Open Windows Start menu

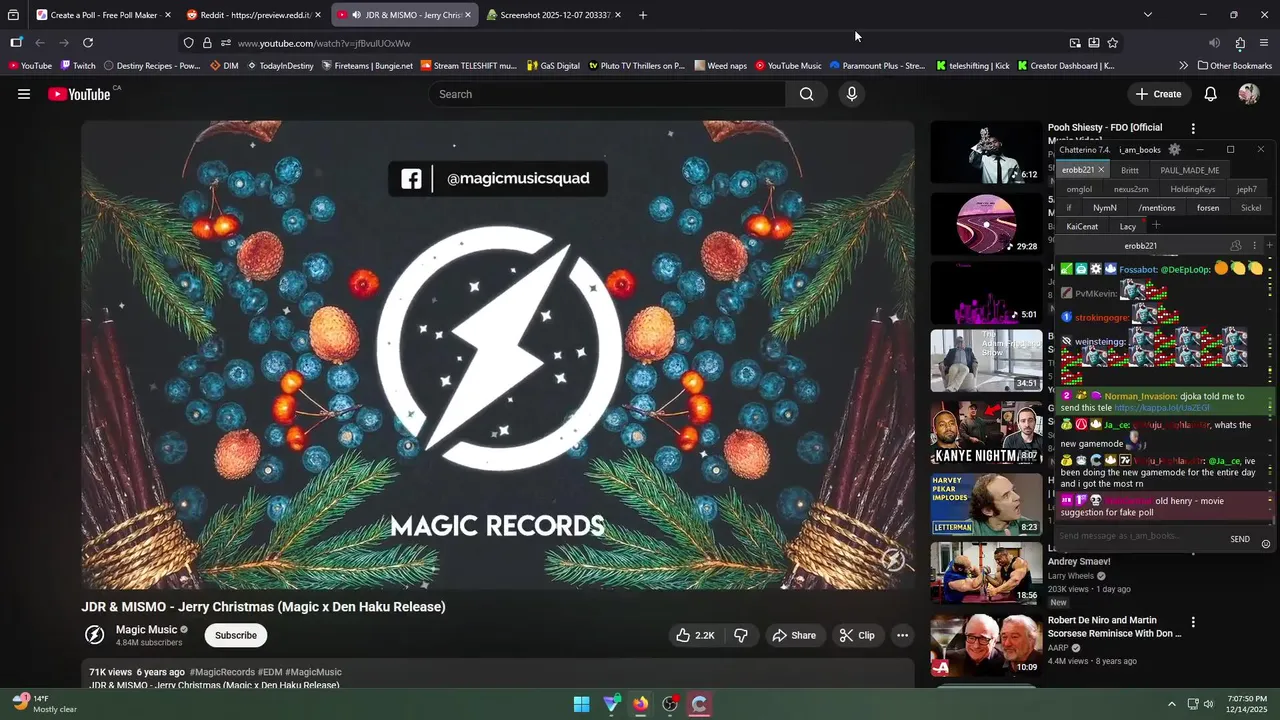pyautogui.click(x=581, y=704)
